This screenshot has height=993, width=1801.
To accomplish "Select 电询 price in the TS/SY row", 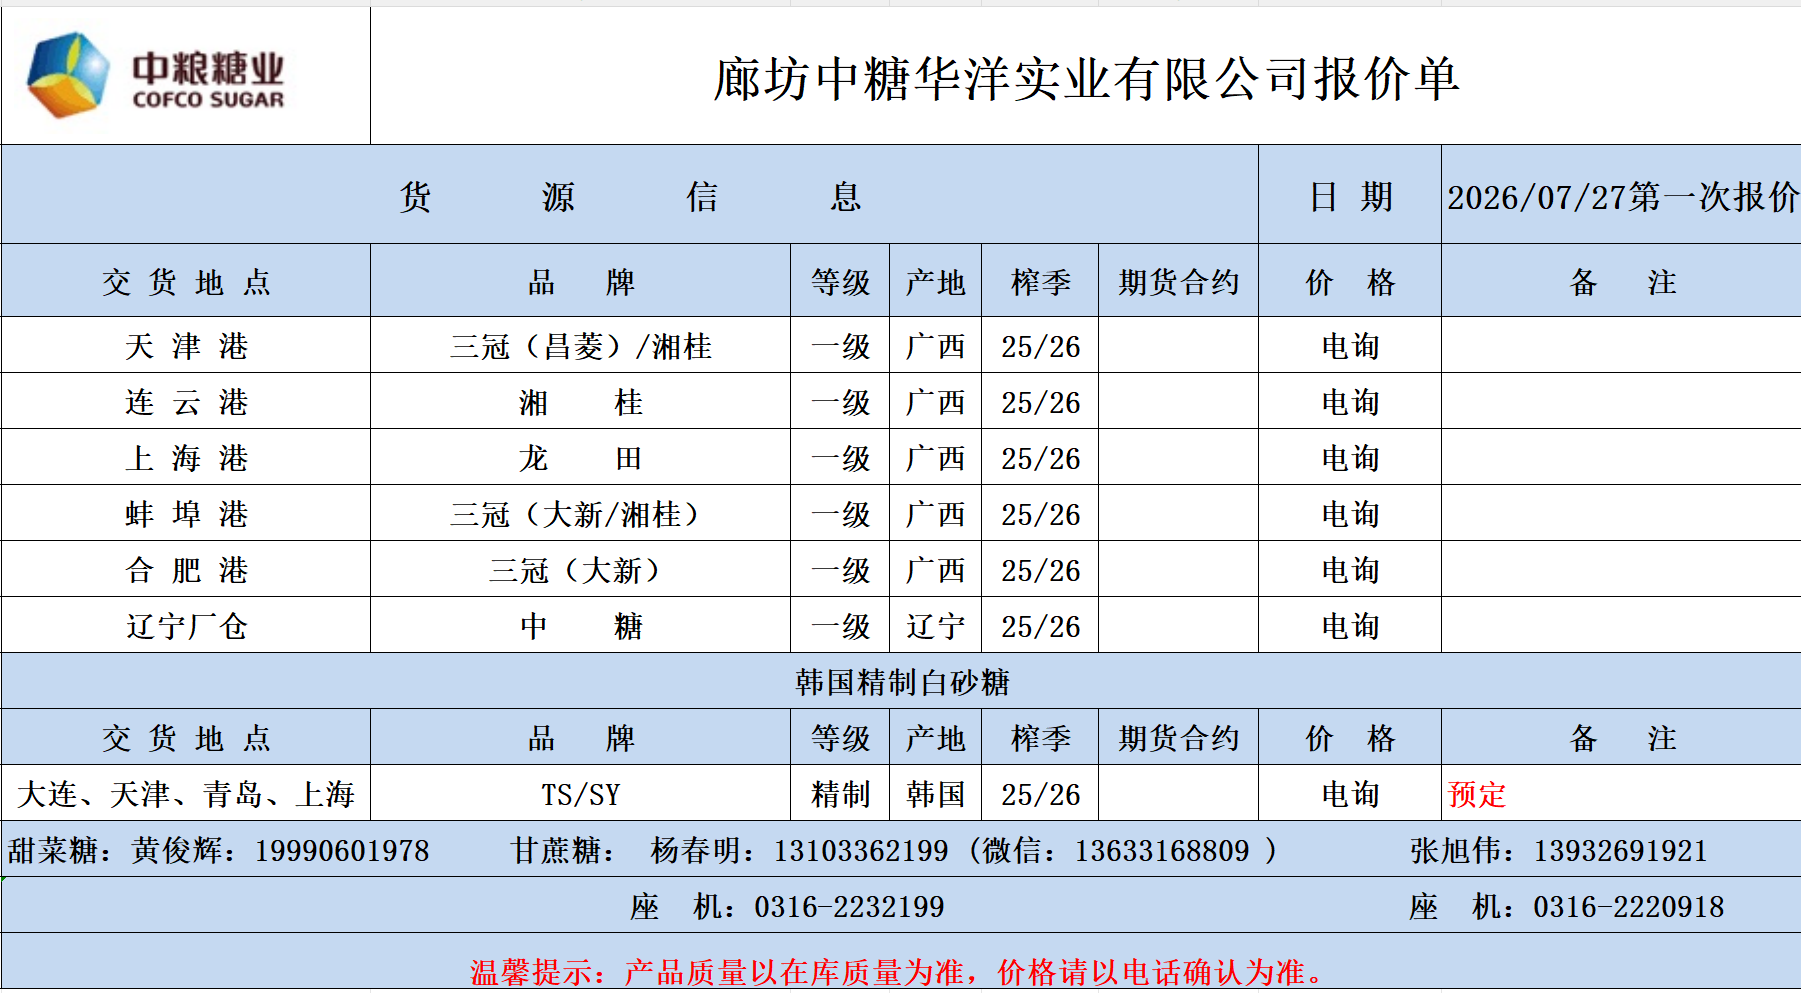I will [x=1350, y=794].
